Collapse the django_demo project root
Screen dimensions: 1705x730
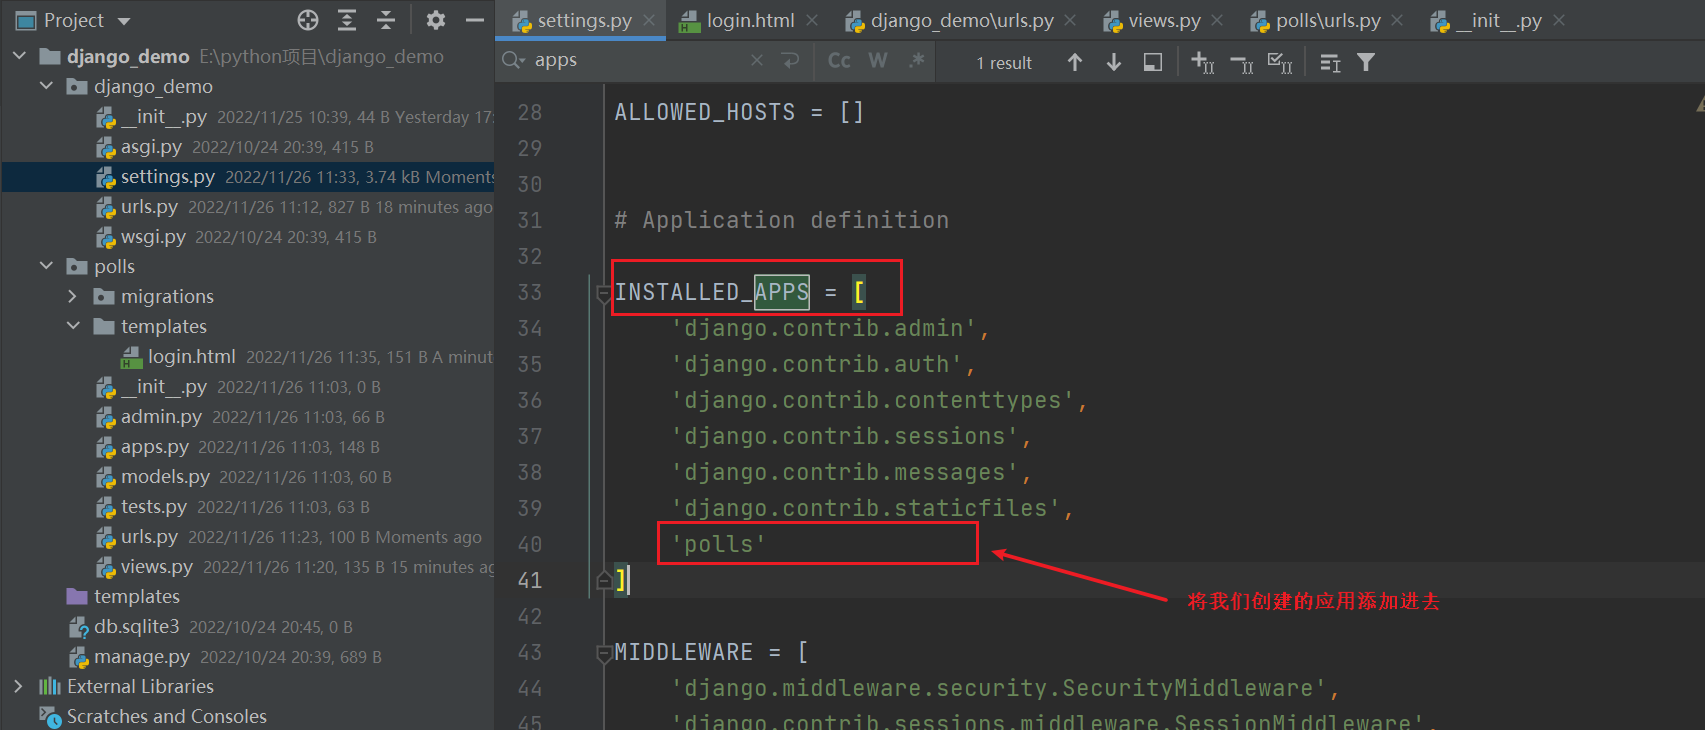tap(19, 56)
